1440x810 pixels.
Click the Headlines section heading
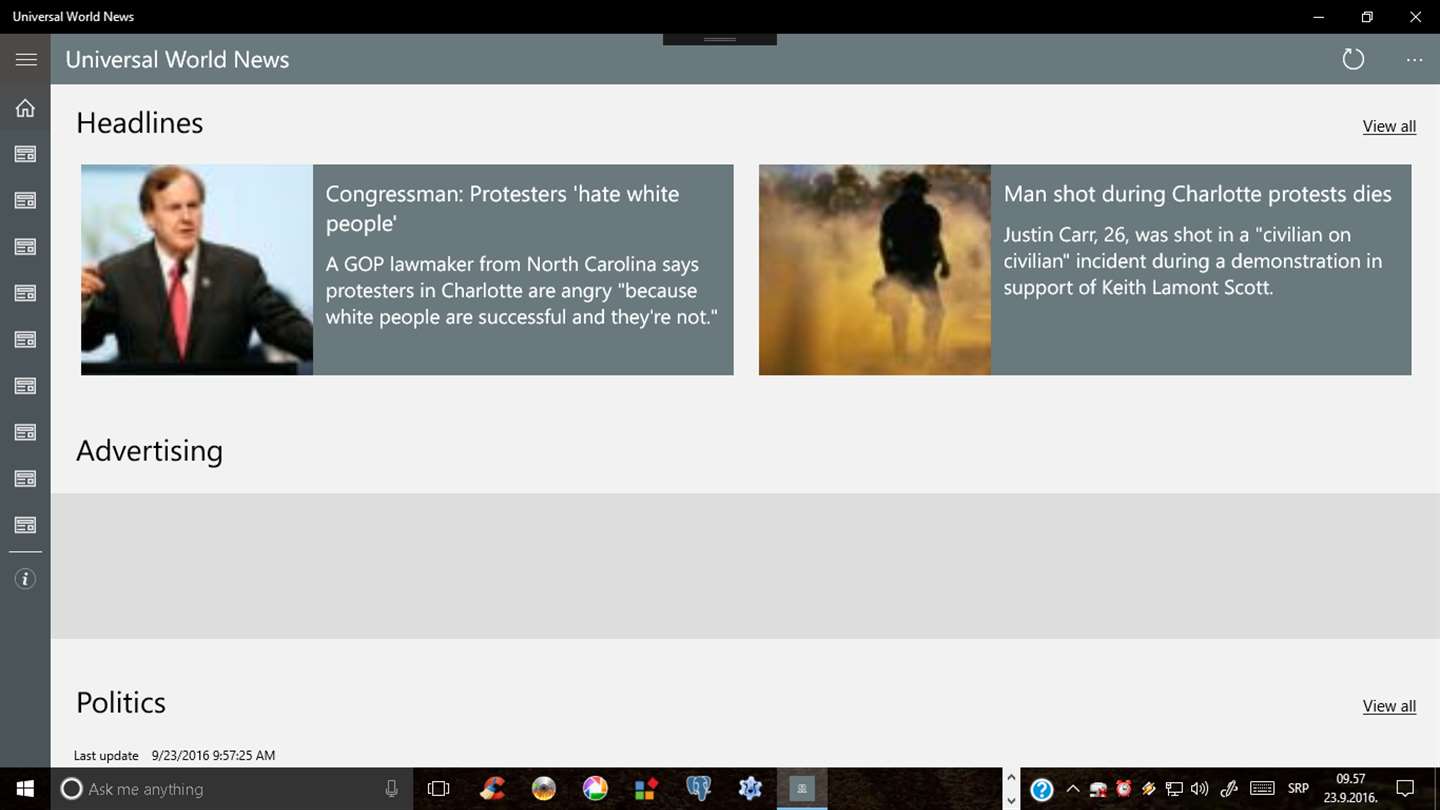[x=140, y=123]
